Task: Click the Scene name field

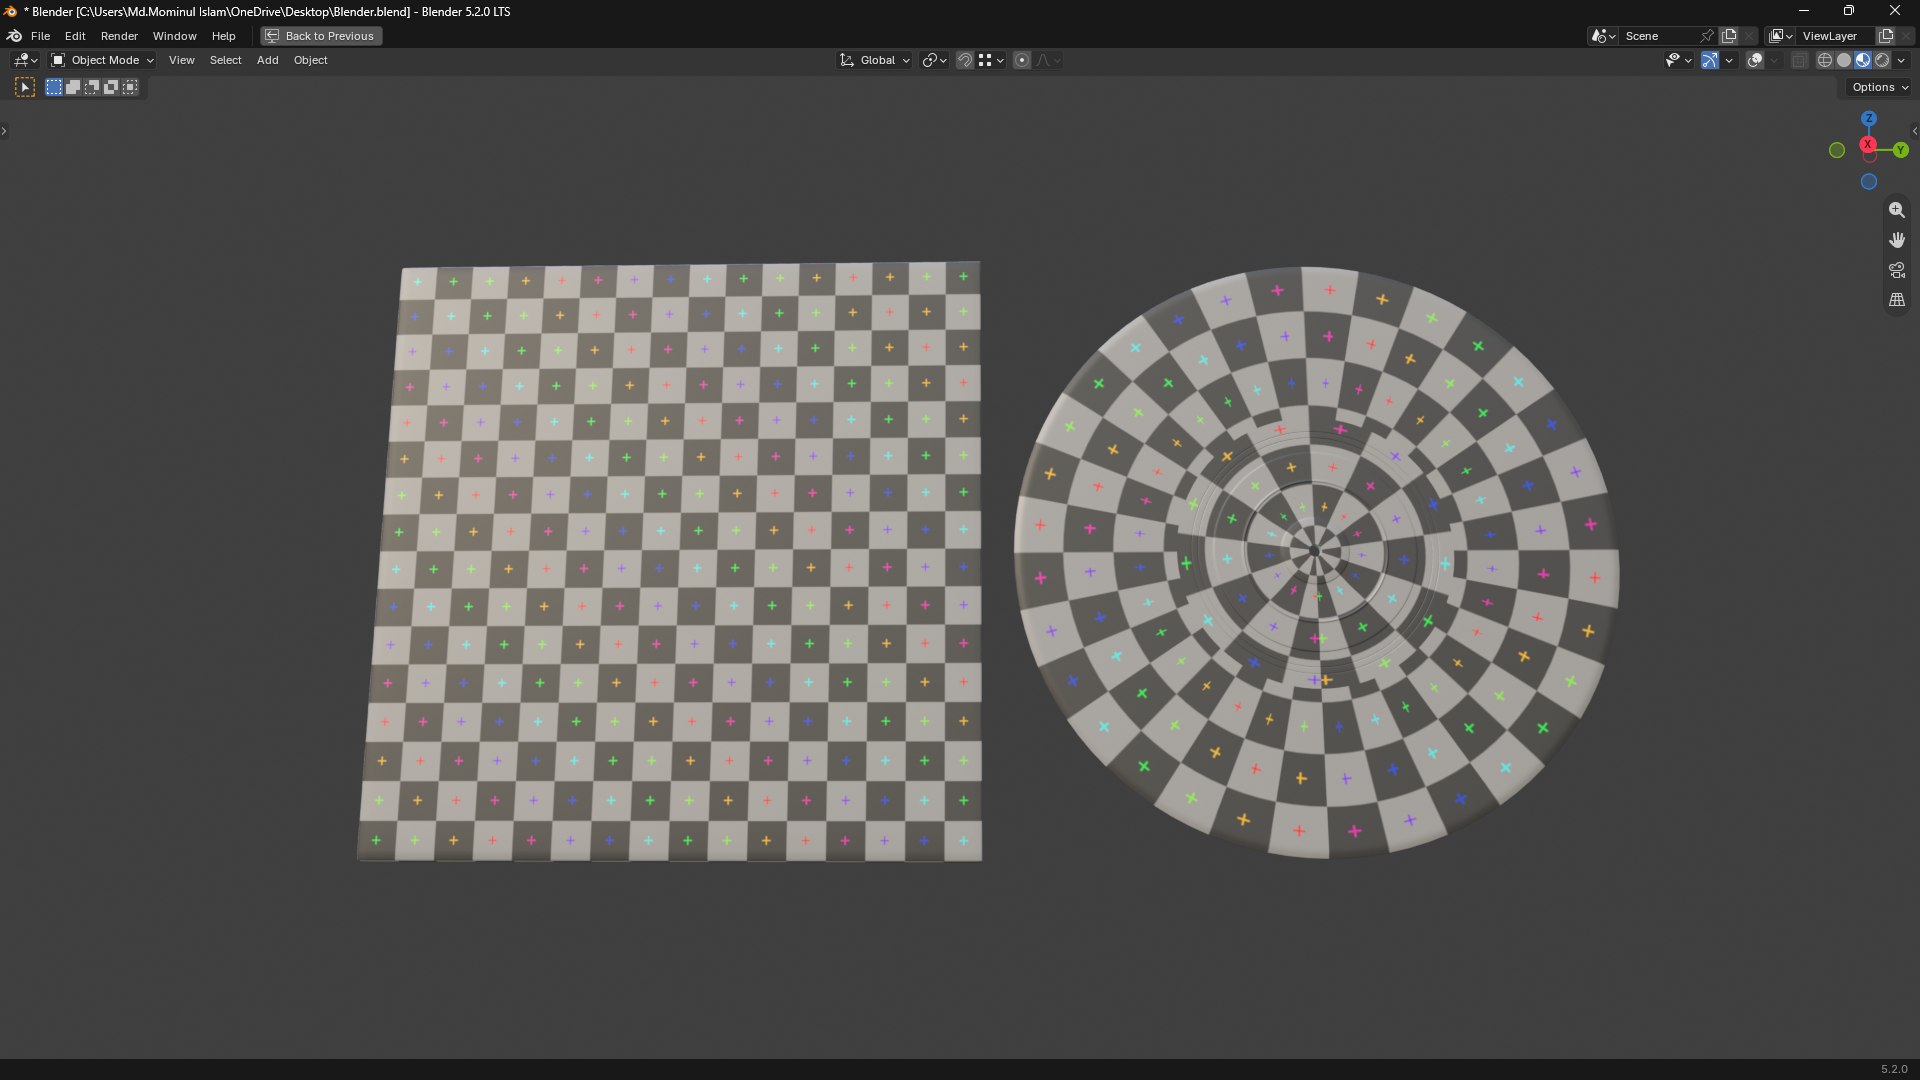Action: [x=1658, y=36]
